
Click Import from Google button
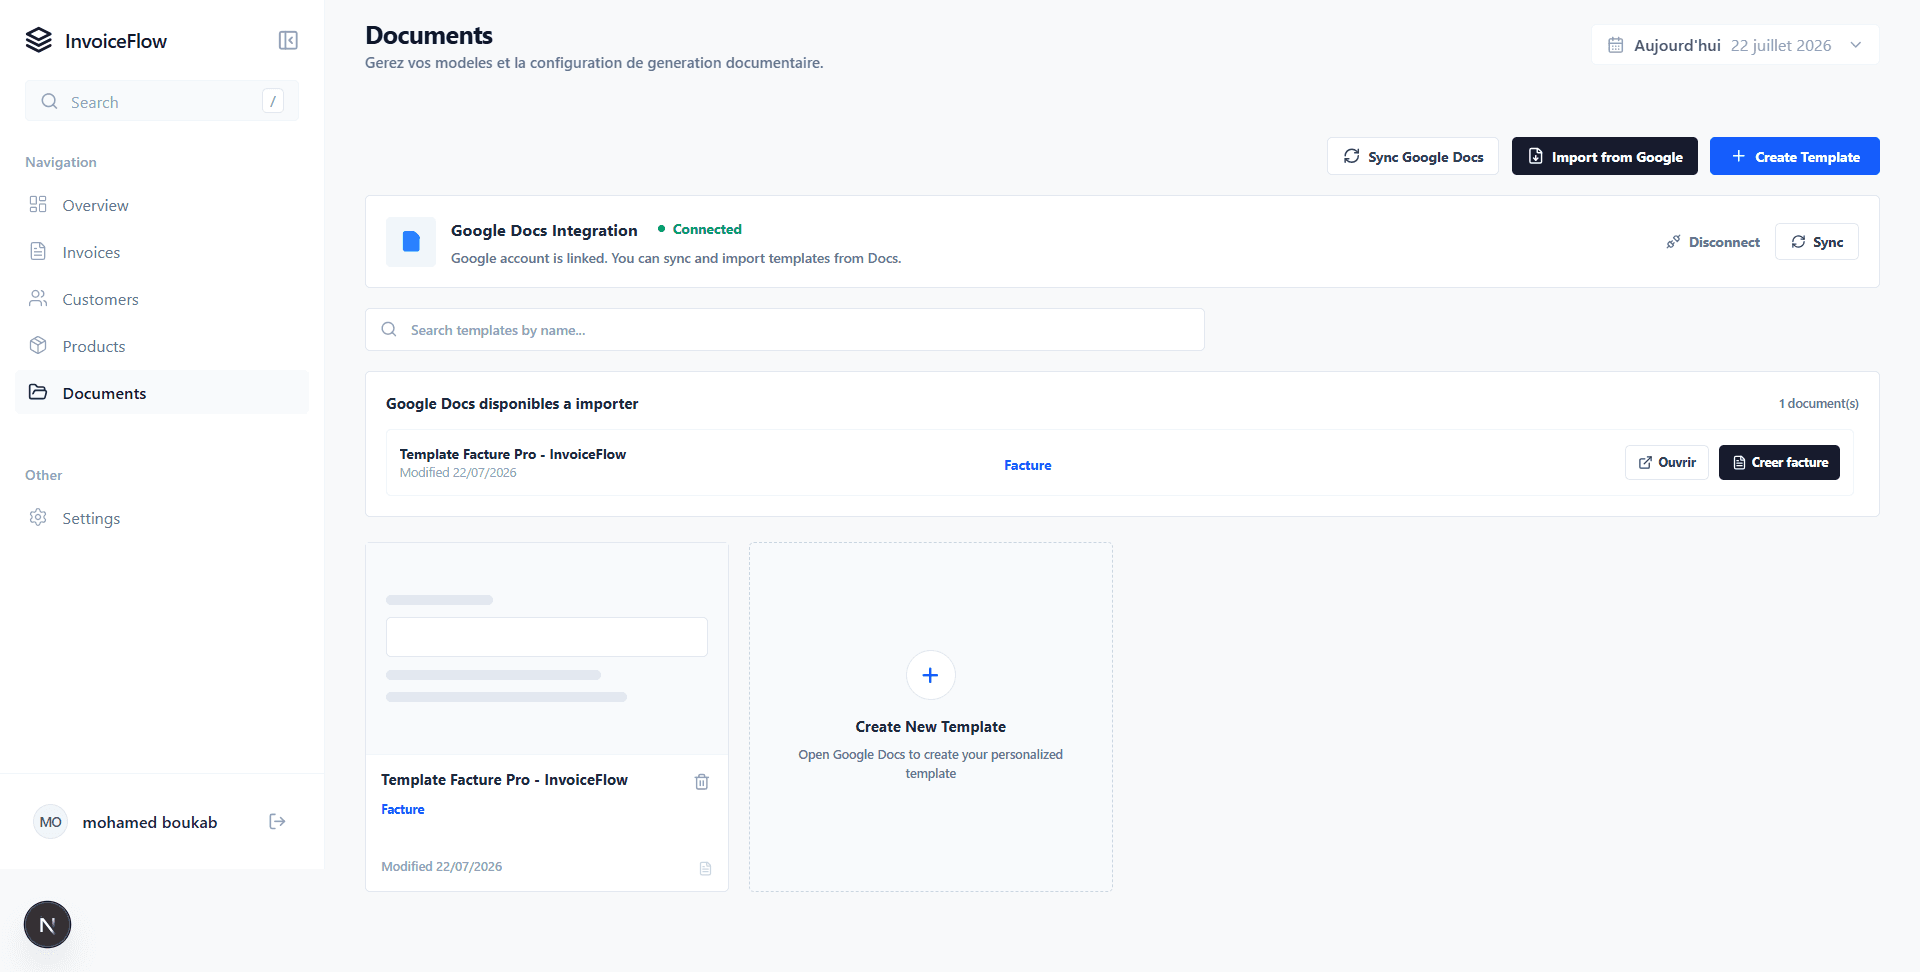coord(1604,156)
